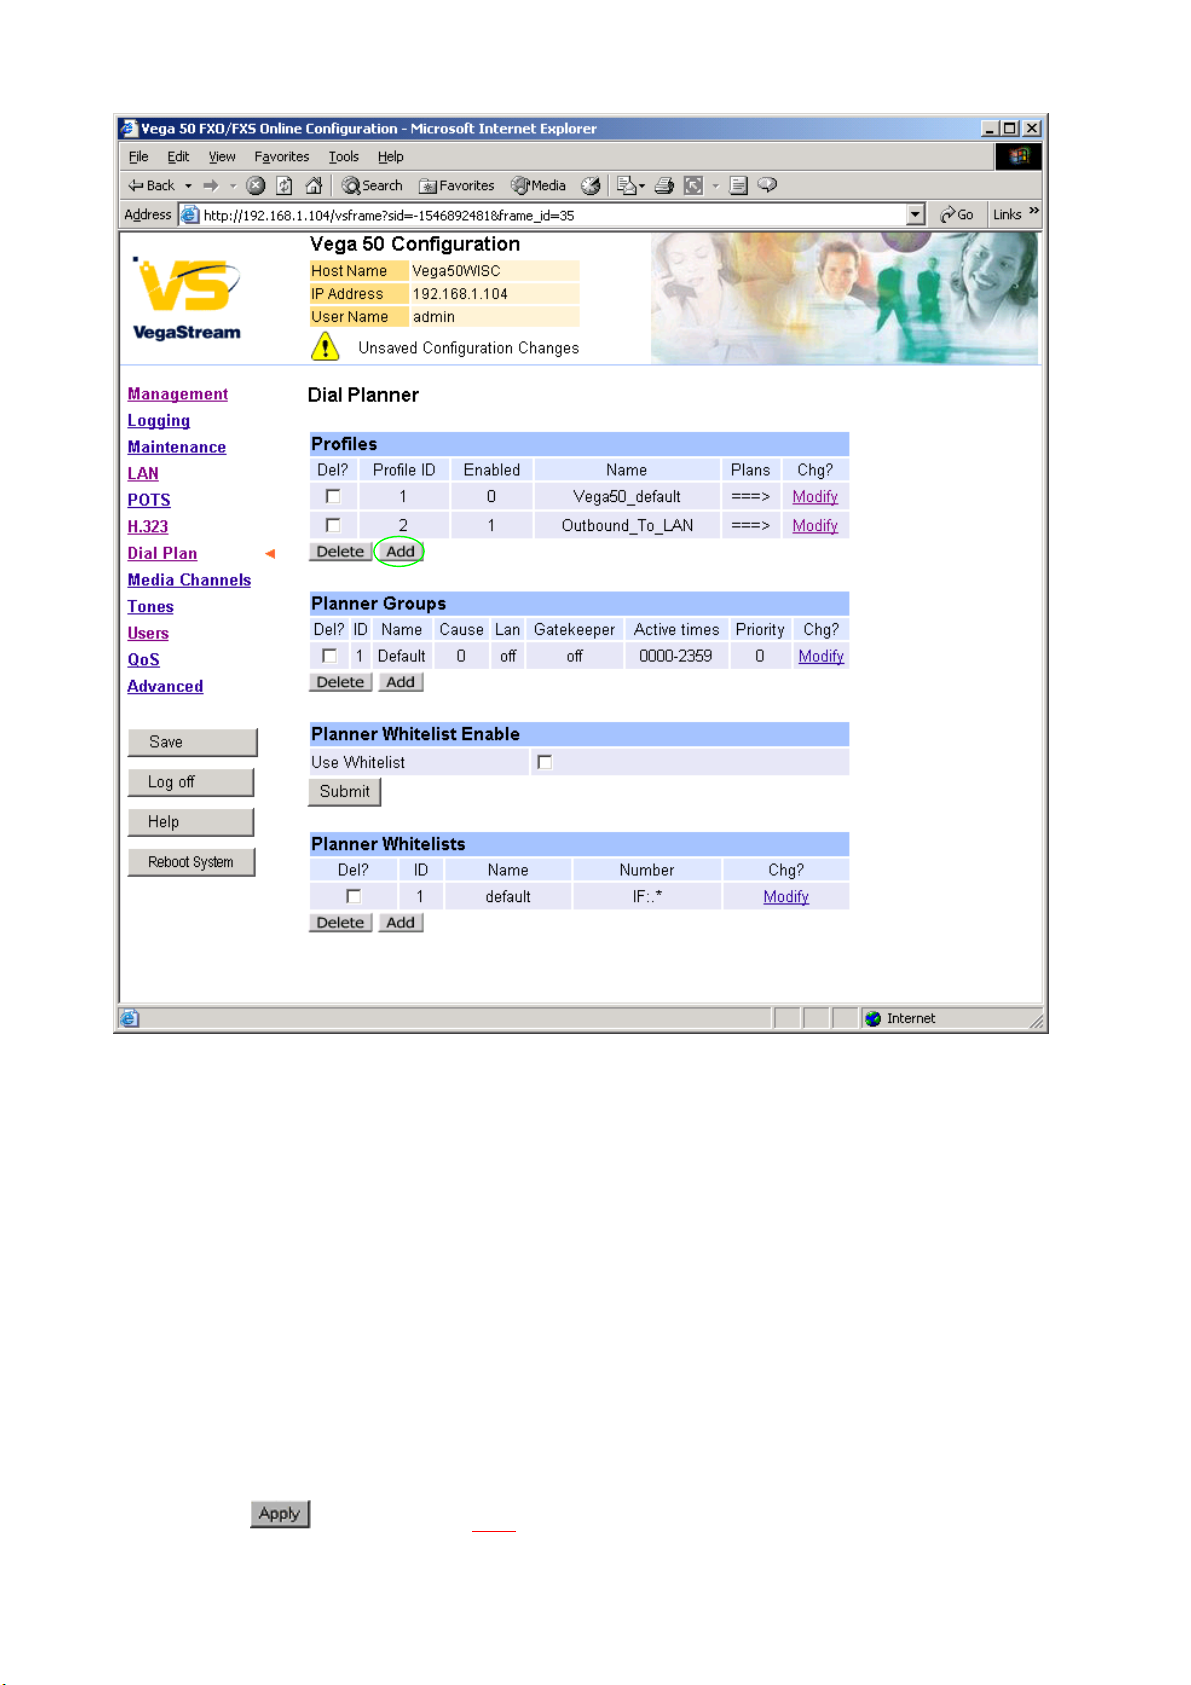This screenshot has height=1685, width=1191.
Task: Expand the Links toolbar chevron
Action: tap(1034, 211)
